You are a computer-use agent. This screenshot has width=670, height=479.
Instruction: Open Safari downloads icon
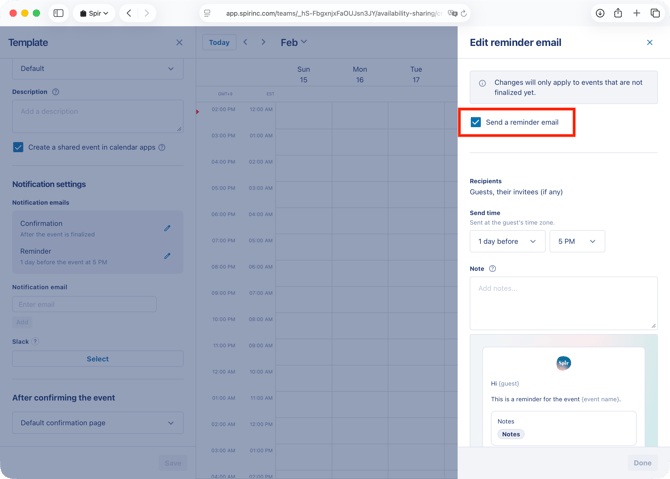[x=600, y=13]
